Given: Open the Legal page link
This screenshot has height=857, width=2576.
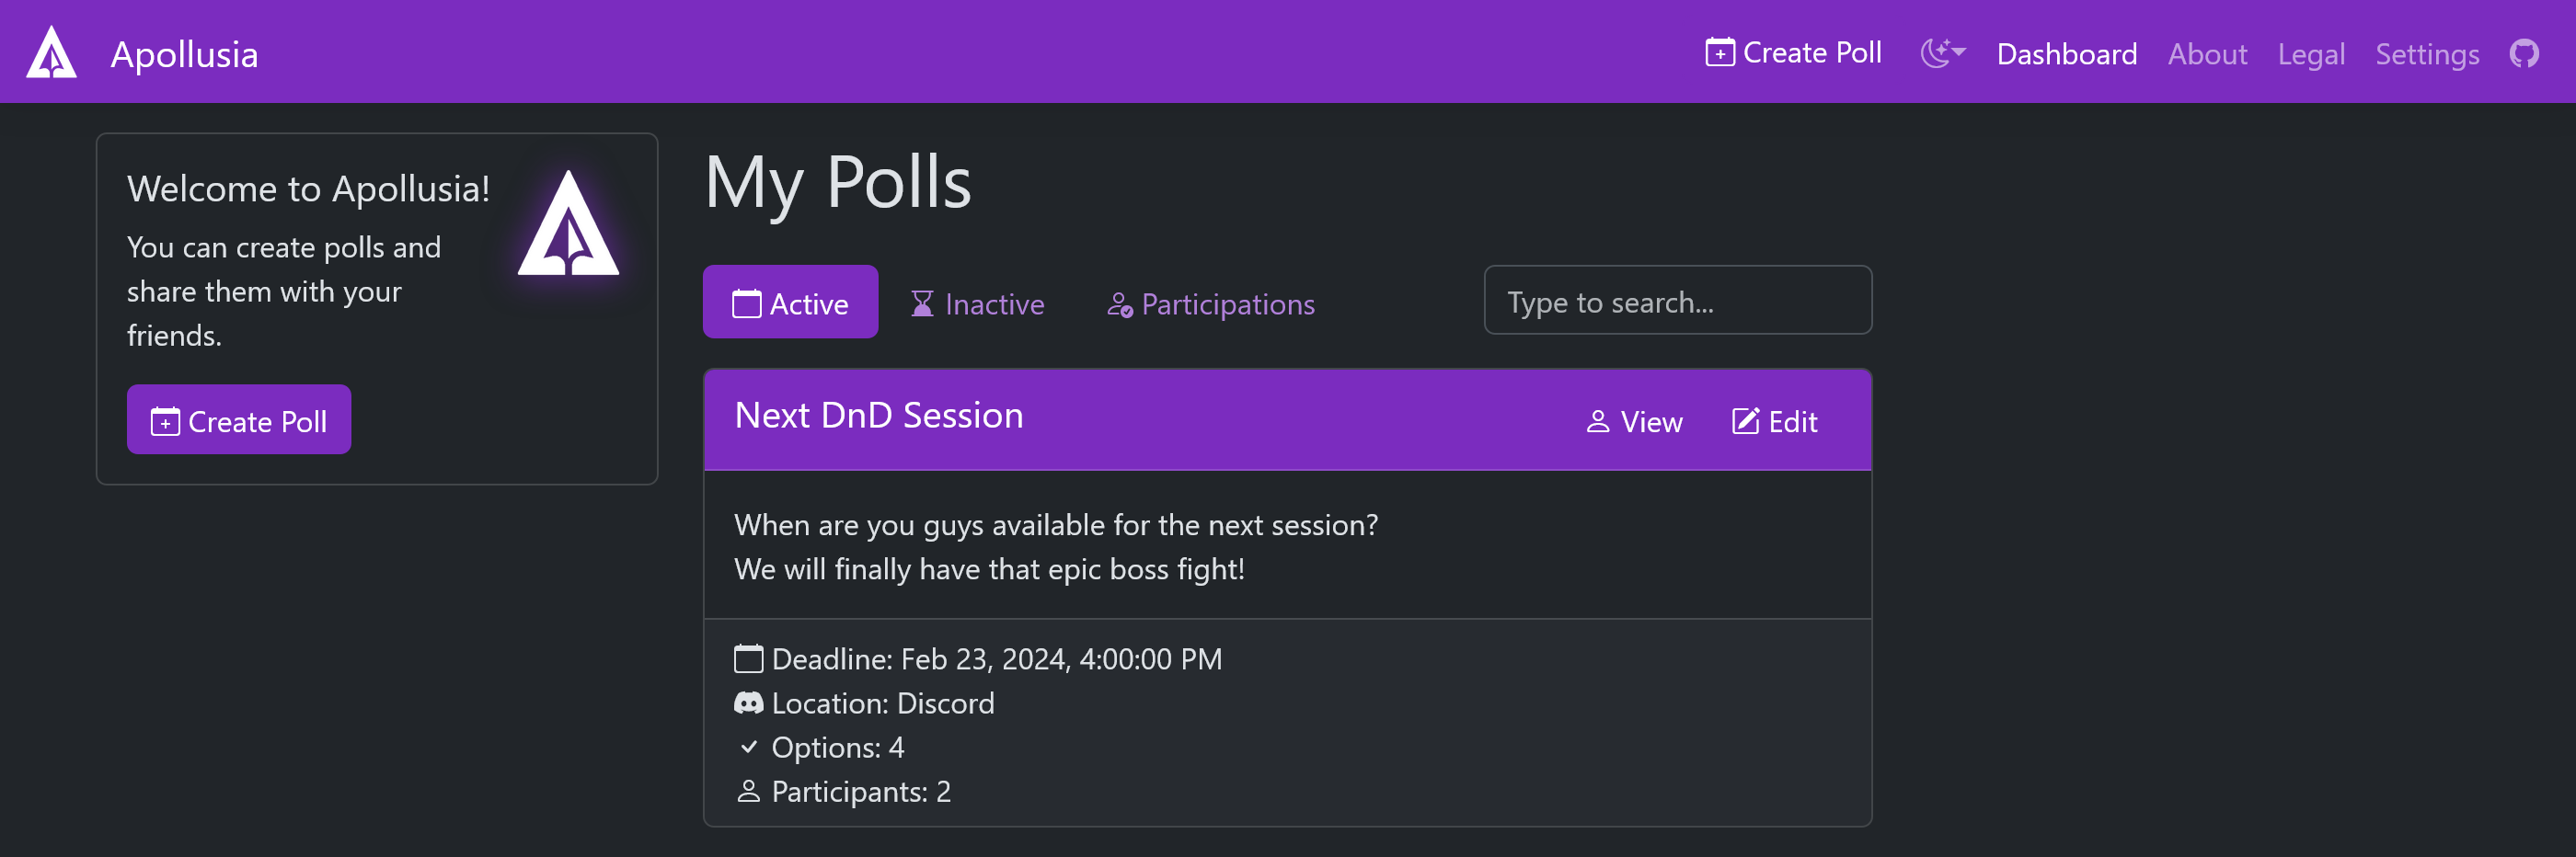Looking at the screenshot, I should (2310, 54).
